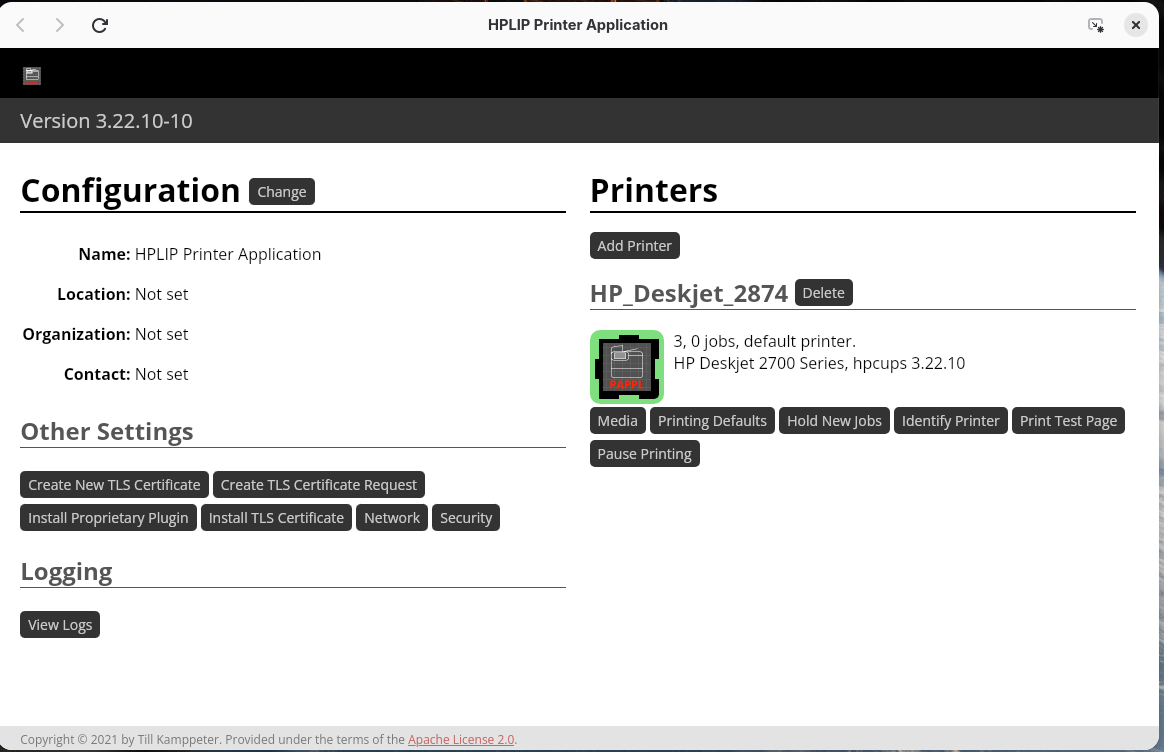This screenshot has height=752, width=1164.
Task: Open Printing Defaults
Action: point(712,421)
